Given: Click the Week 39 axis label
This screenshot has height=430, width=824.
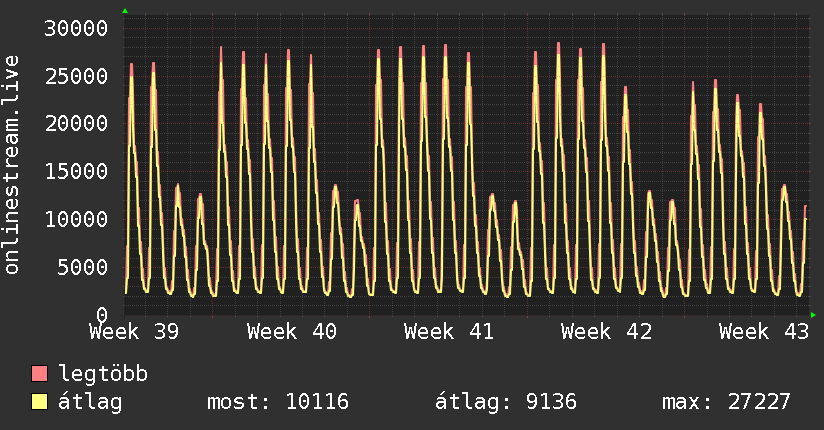Looking at the screenshot, I should pos(134,332).
